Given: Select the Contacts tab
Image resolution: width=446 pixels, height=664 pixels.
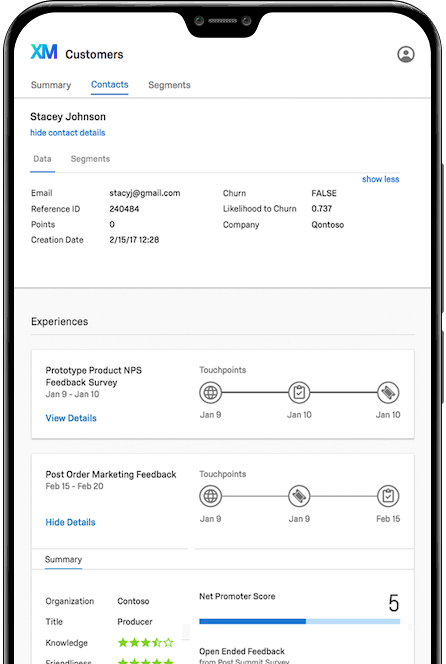Looking at the screenshot, I should pos(110,84).
